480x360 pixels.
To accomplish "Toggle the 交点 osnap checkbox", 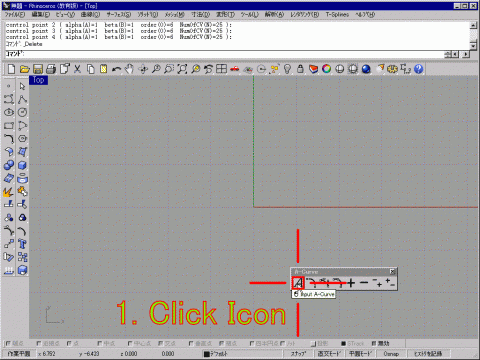I will pos(161,343).
